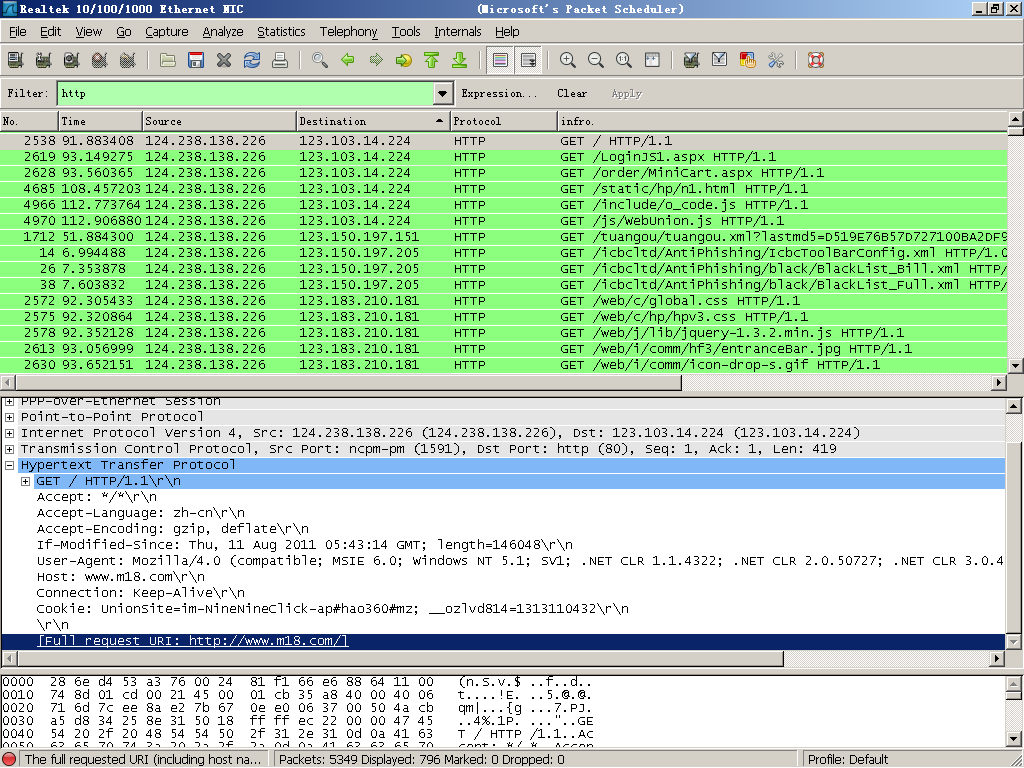Viewport: 1024px width, 768px height.
Task: Toggle packet list colorization
Action: coord(500,60)
